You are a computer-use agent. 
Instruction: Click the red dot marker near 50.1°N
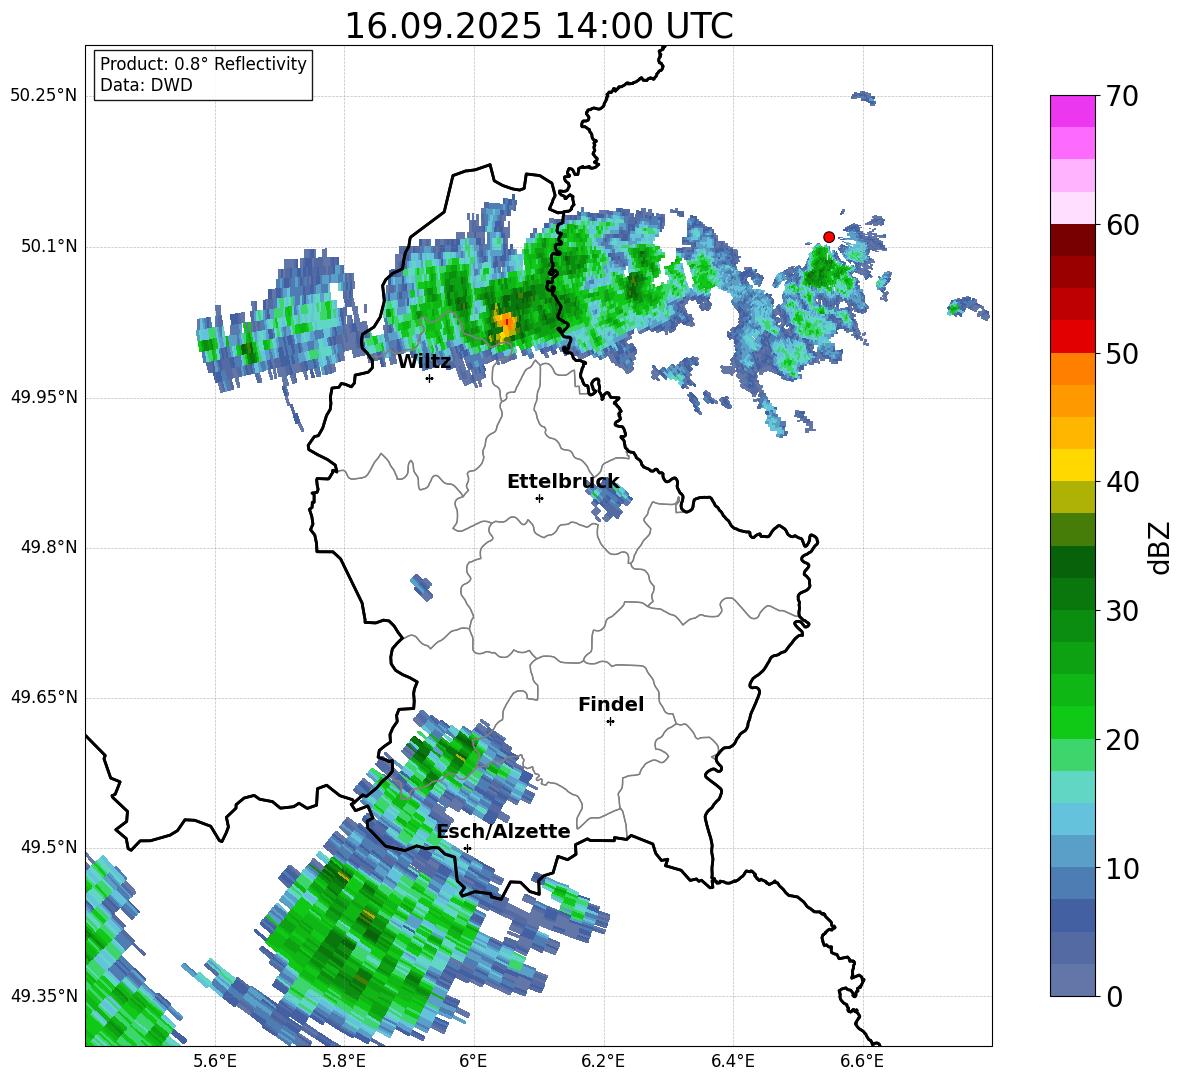click(x=828, y=236)
